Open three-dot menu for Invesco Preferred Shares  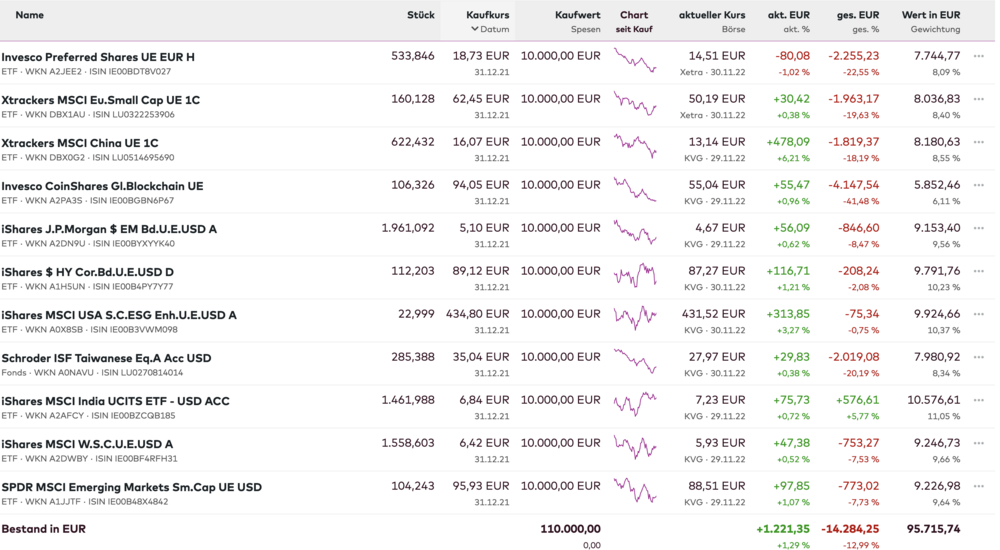click(978, 57)
